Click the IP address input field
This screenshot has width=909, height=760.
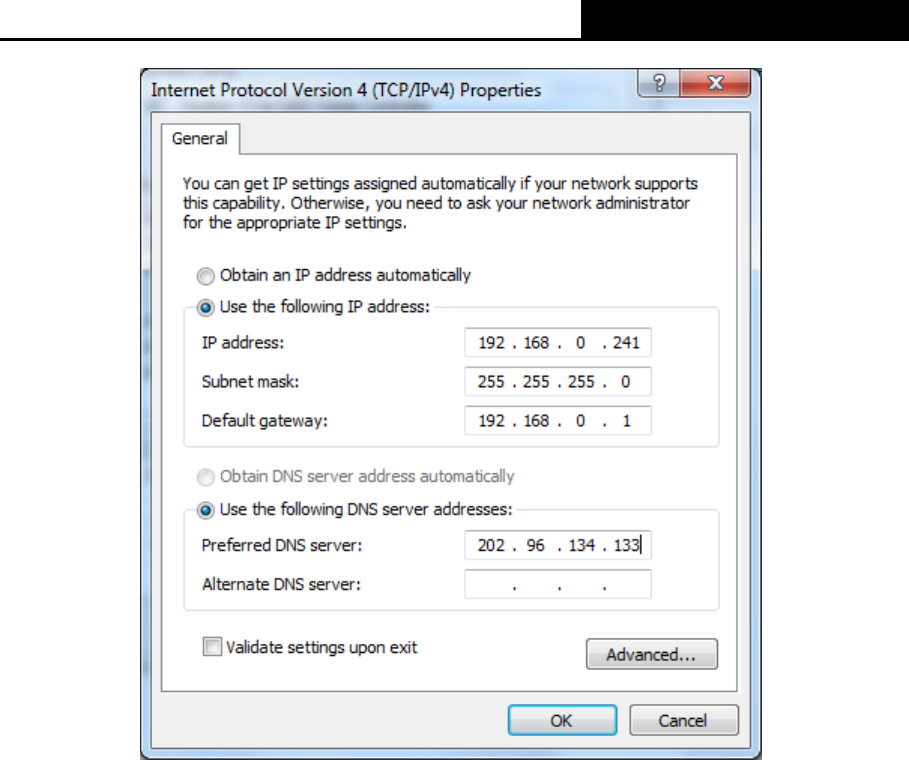pos(558,343)
